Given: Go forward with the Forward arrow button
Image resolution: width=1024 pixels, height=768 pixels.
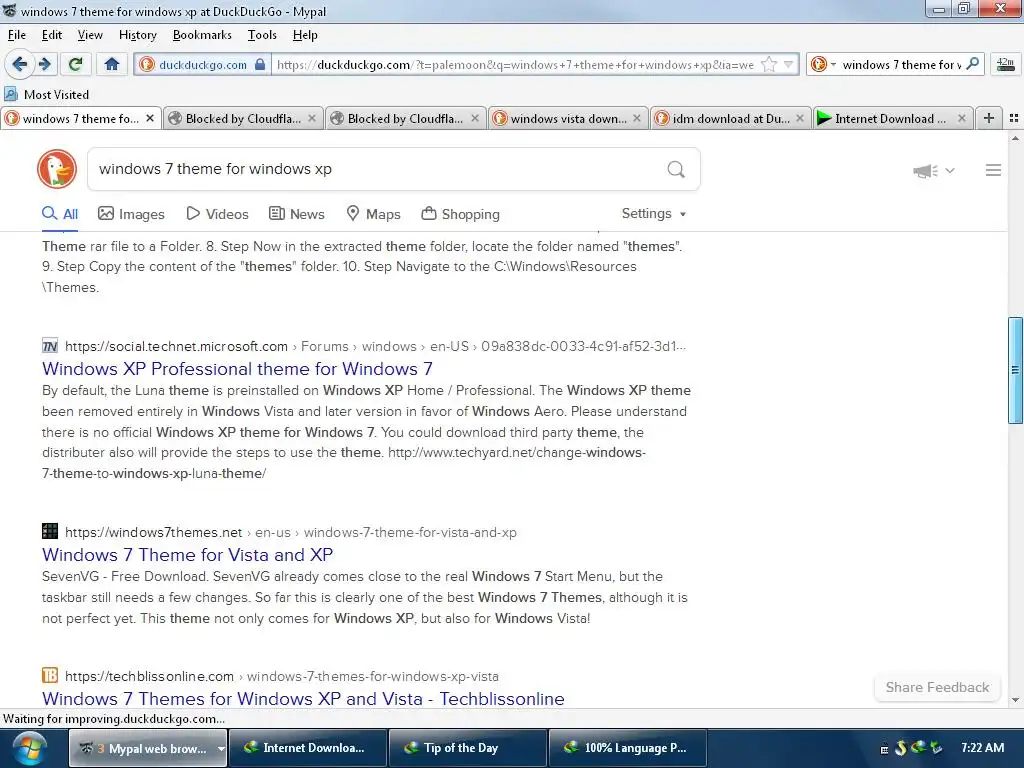Looking at the screenshot, I should [x=45, y=64].
